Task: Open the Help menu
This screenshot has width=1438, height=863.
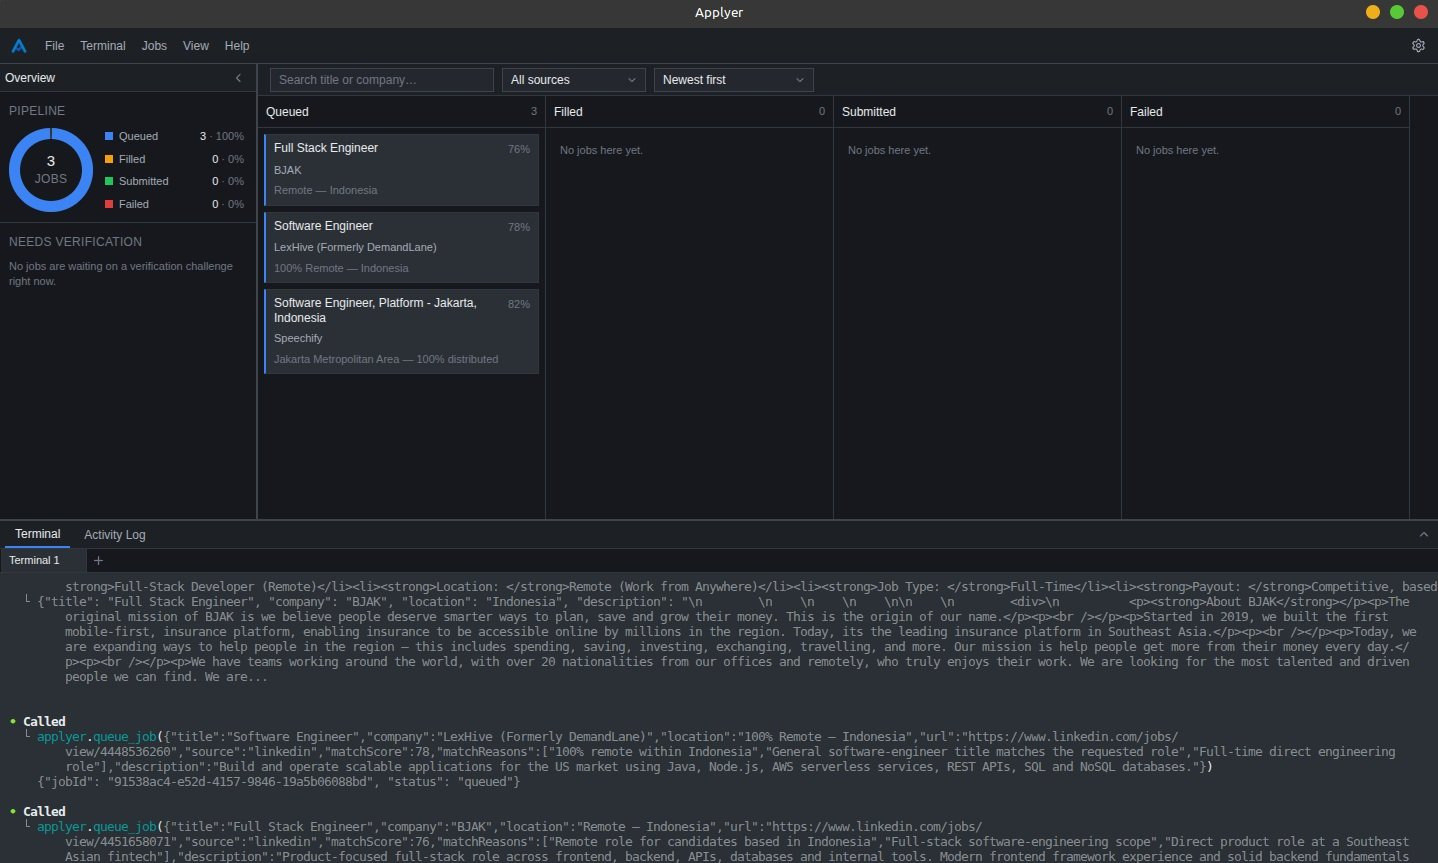Action: [x=237, y=46]
